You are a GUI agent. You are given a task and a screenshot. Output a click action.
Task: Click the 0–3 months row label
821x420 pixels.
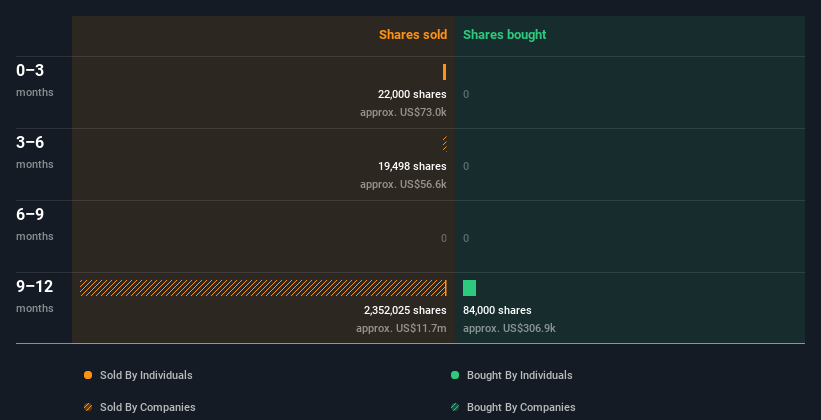[35, 80]
